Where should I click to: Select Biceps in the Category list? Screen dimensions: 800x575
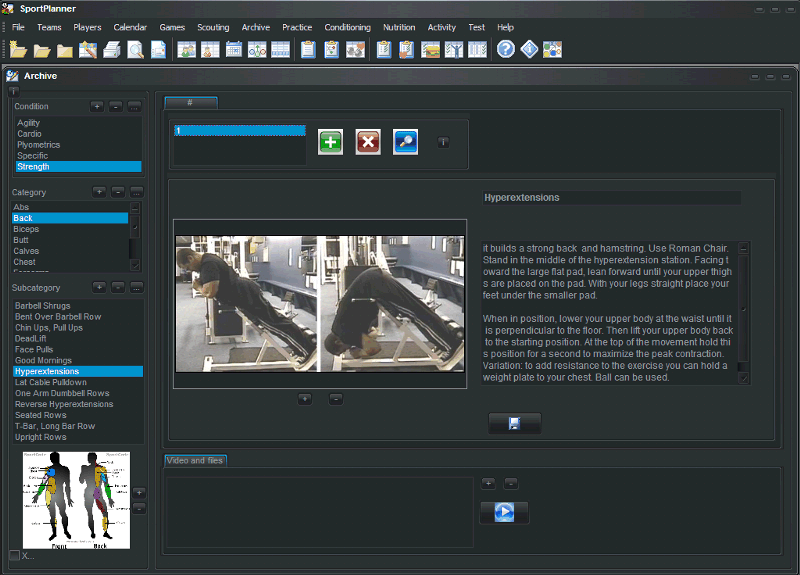pyautogui.click(x=70, y=229)
